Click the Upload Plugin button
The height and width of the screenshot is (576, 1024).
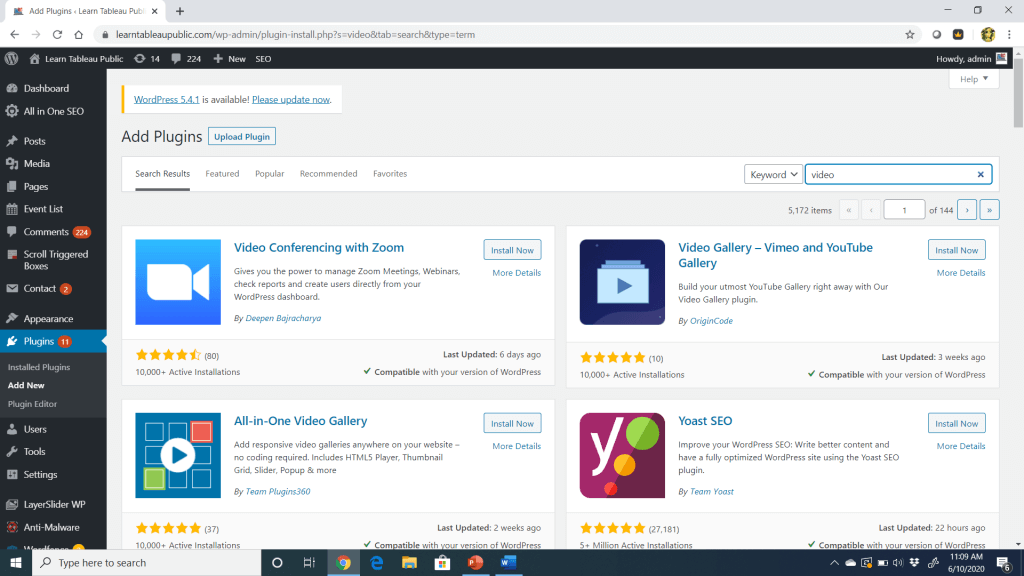pyautogui.click(x=242, y=136)
